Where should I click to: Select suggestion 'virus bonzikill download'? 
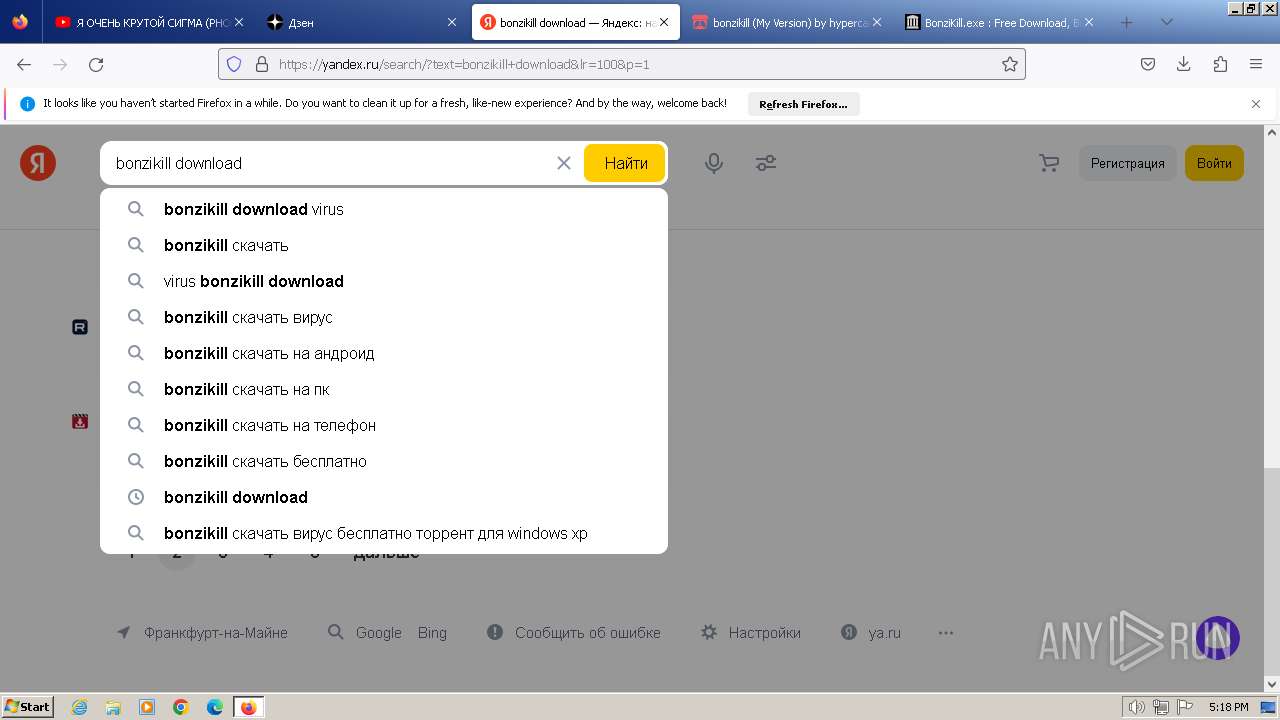[x=384, y=281]
